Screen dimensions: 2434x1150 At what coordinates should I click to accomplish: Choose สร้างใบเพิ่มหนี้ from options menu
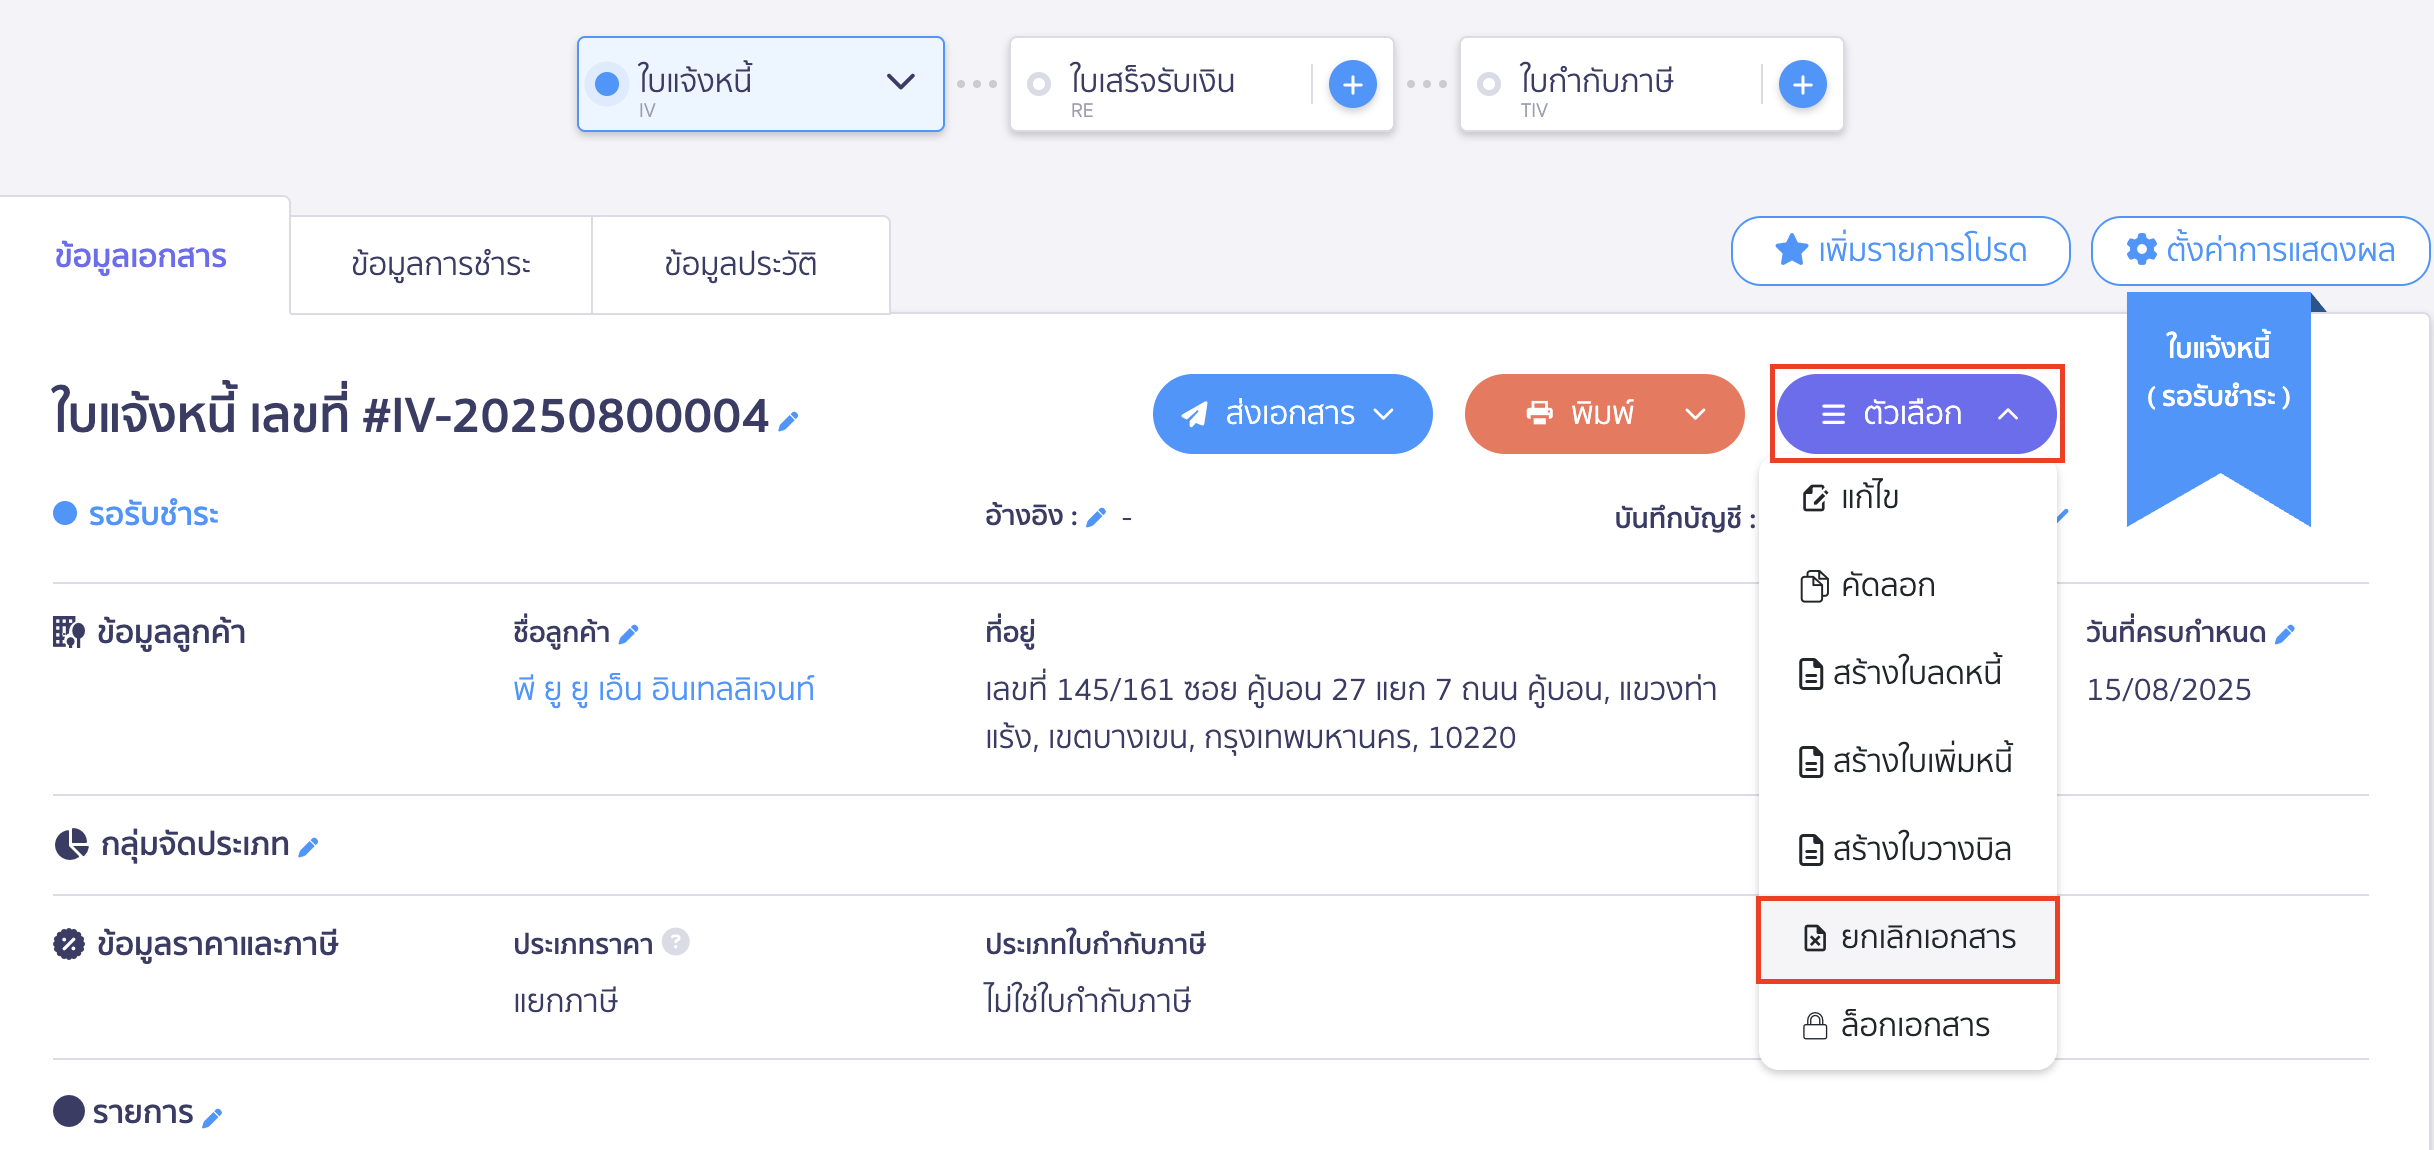1908,761
